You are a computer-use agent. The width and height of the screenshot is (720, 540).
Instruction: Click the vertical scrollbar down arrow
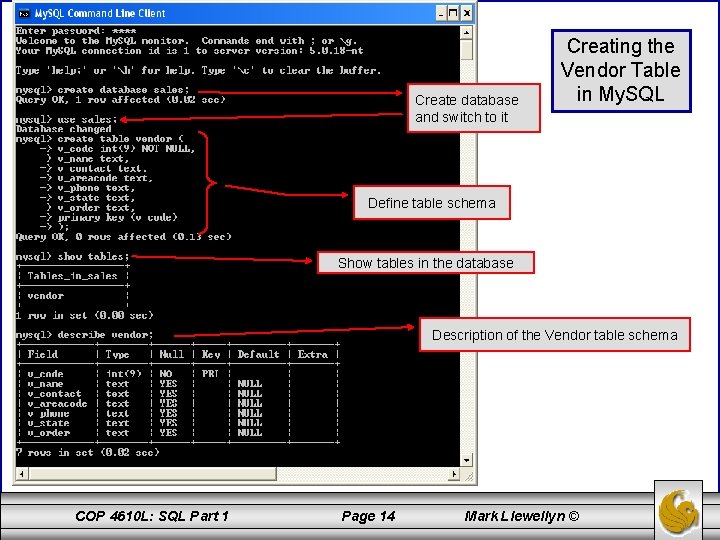(466, 460)
